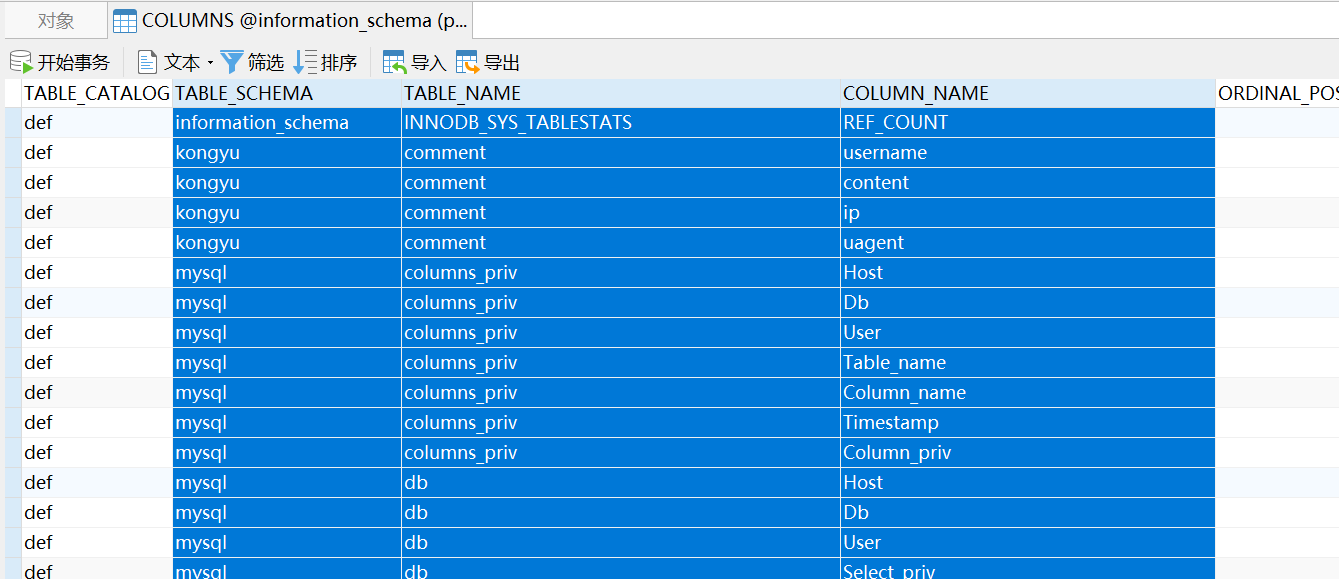Click the COLUMN_NAME column header

(x=1028, y=93)
